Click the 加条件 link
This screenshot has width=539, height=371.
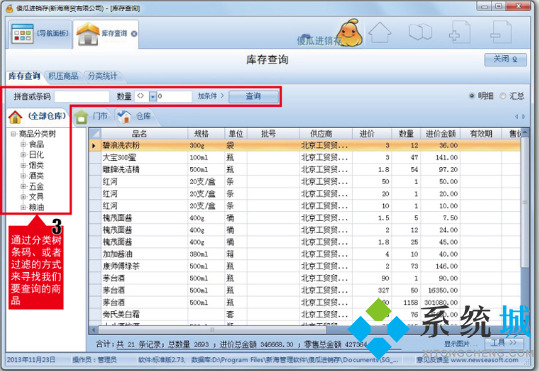click(210, 96)
